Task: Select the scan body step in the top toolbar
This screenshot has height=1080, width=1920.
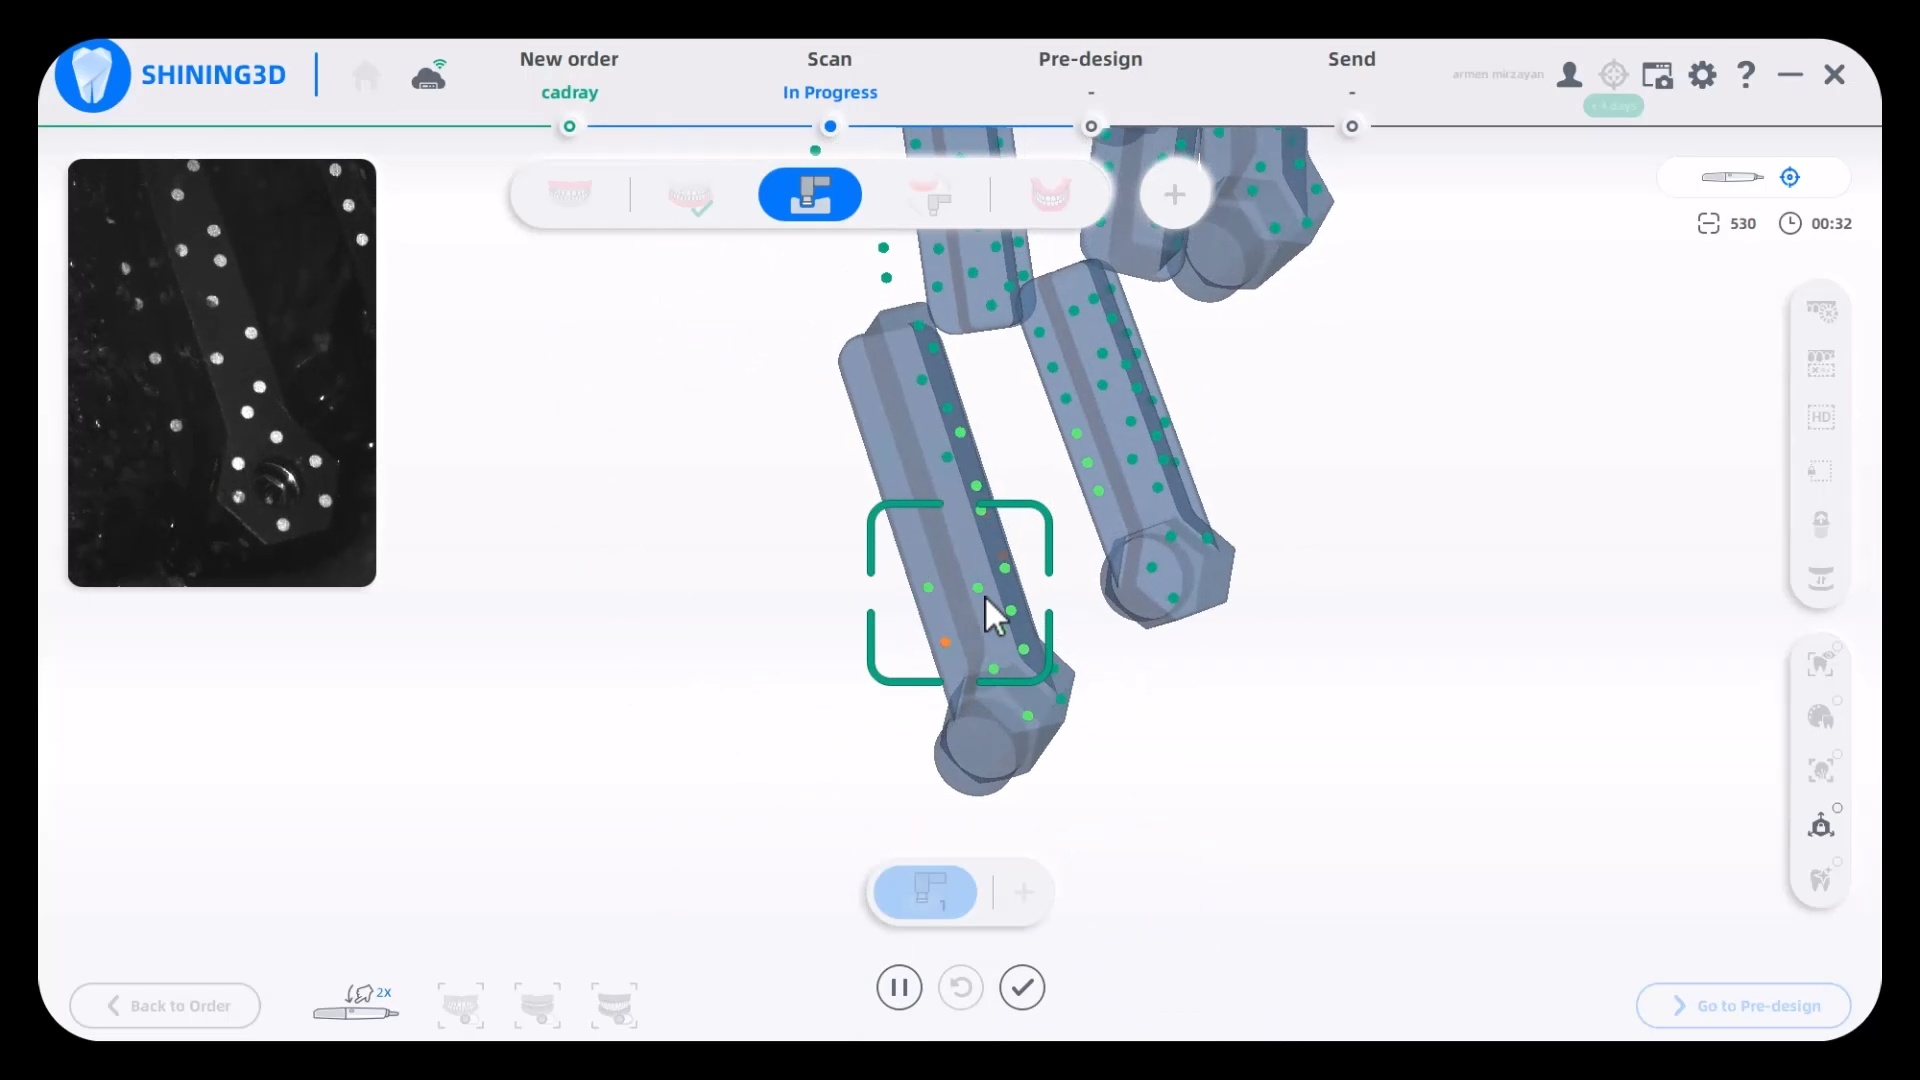Action: (810, 194)
